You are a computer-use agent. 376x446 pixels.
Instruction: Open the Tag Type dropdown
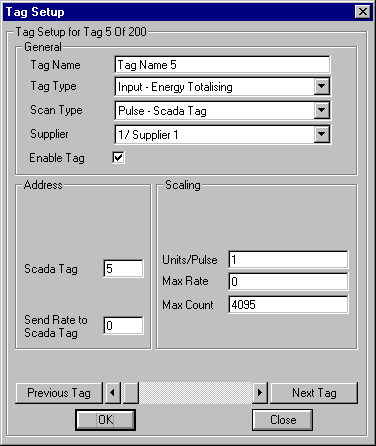(x=322, y=86)
